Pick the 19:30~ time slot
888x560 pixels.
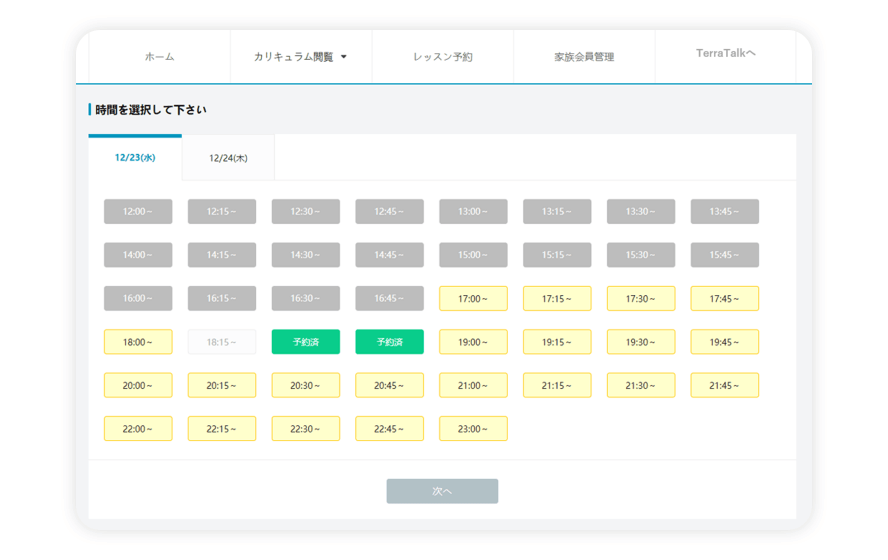pos(641,342)
